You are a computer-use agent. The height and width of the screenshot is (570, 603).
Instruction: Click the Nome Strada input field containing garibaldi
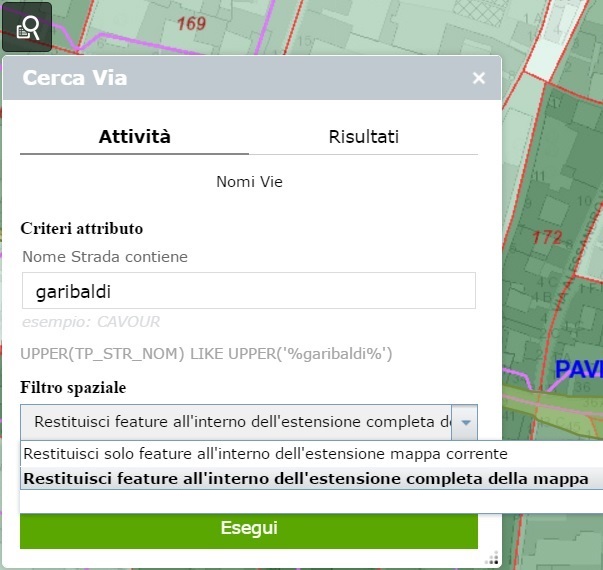click(249, 290)
